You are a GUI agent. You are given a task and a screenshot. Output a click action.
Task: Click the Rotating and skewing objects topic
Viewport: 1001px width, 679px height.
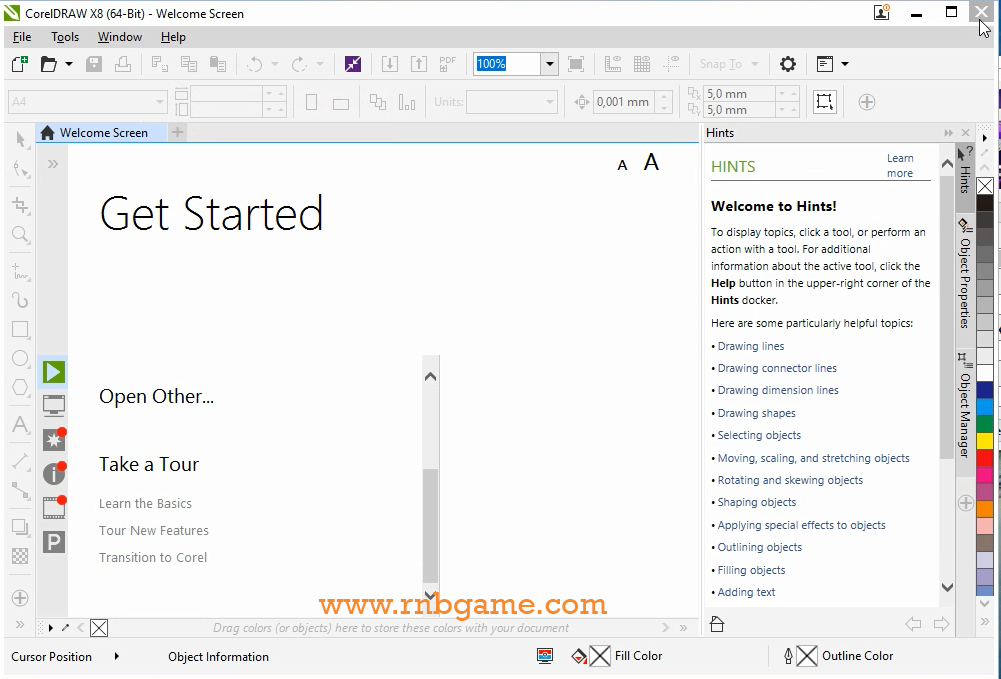point(790,480)
